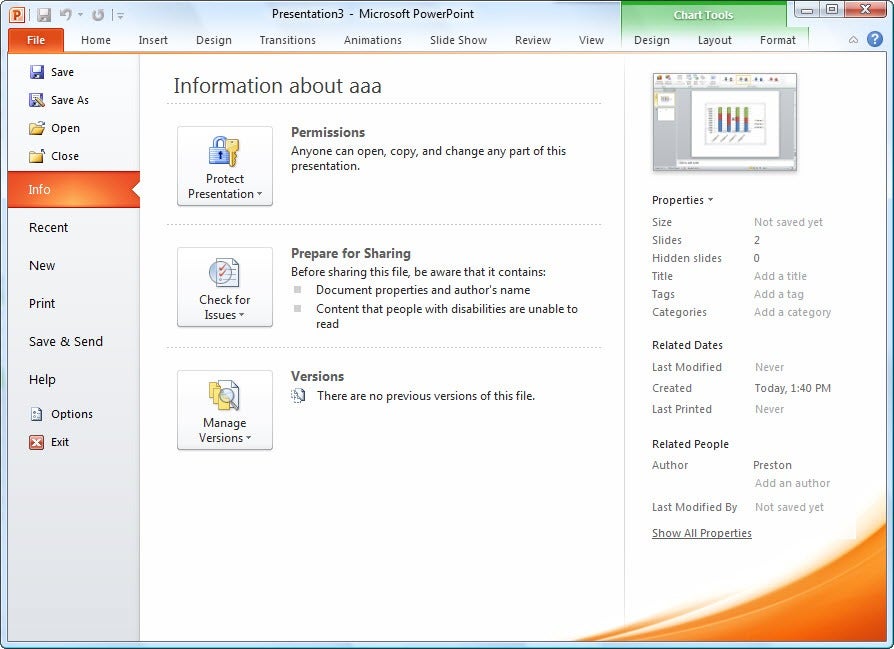Click the Versions document icon beside the no-versions text

click(x=298, y=395)
